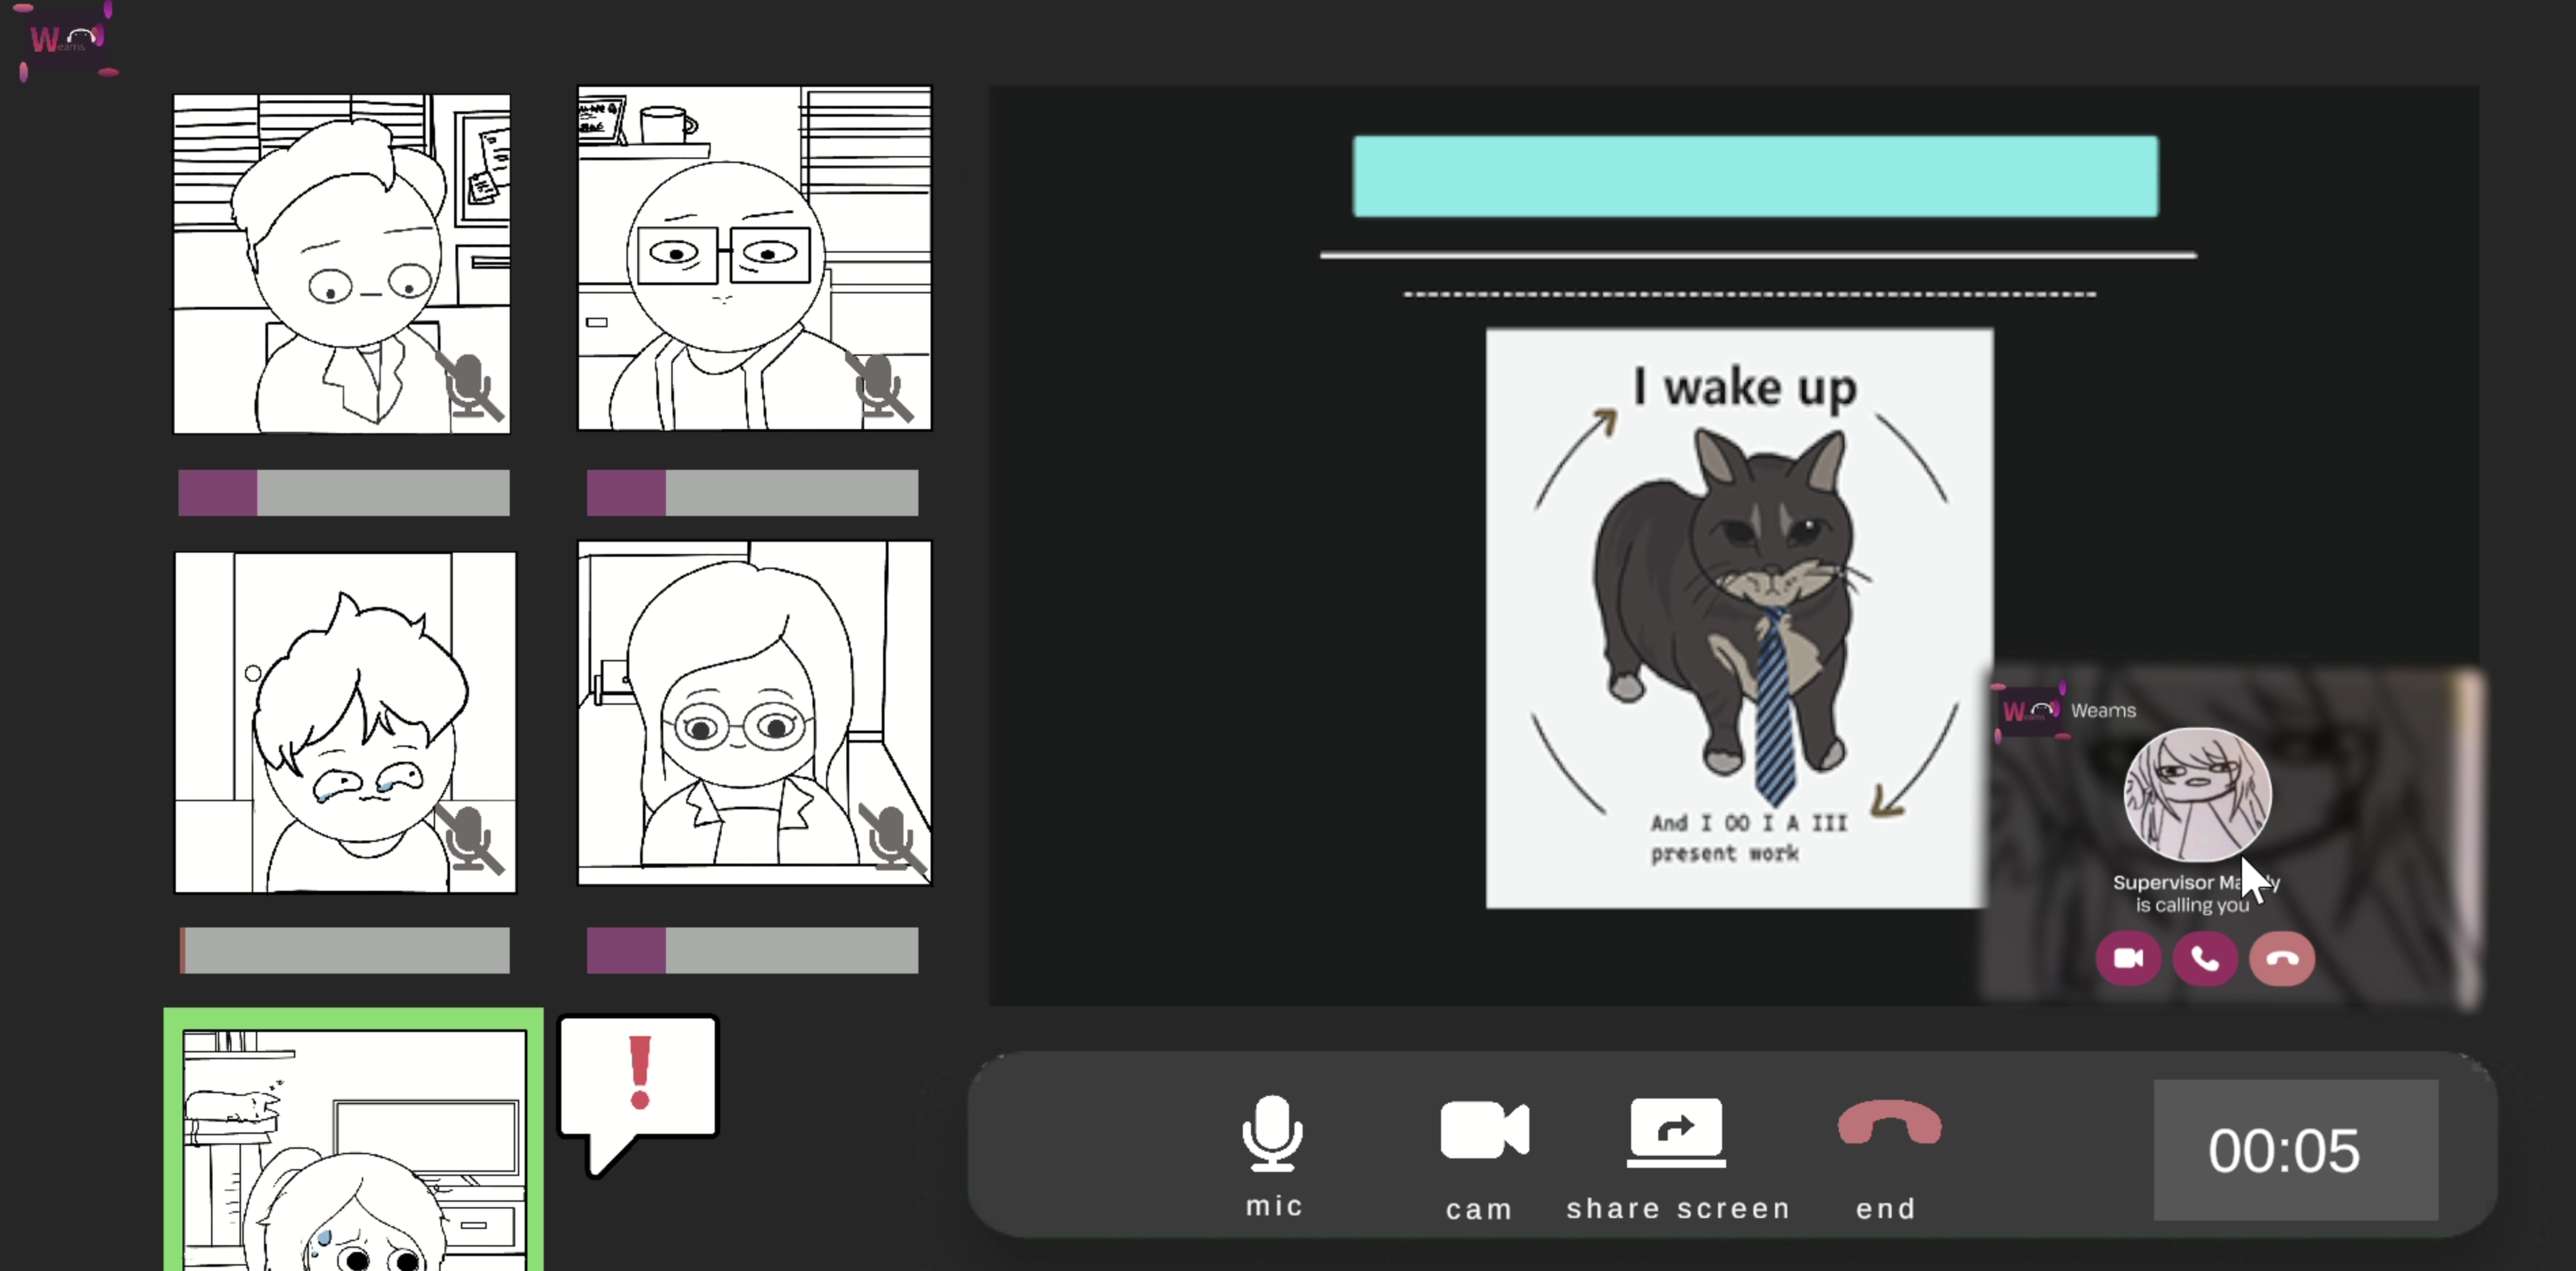Select the round-glasses woman video tile
This screenshot has width=2576, height=1271.
click(754, 713)
